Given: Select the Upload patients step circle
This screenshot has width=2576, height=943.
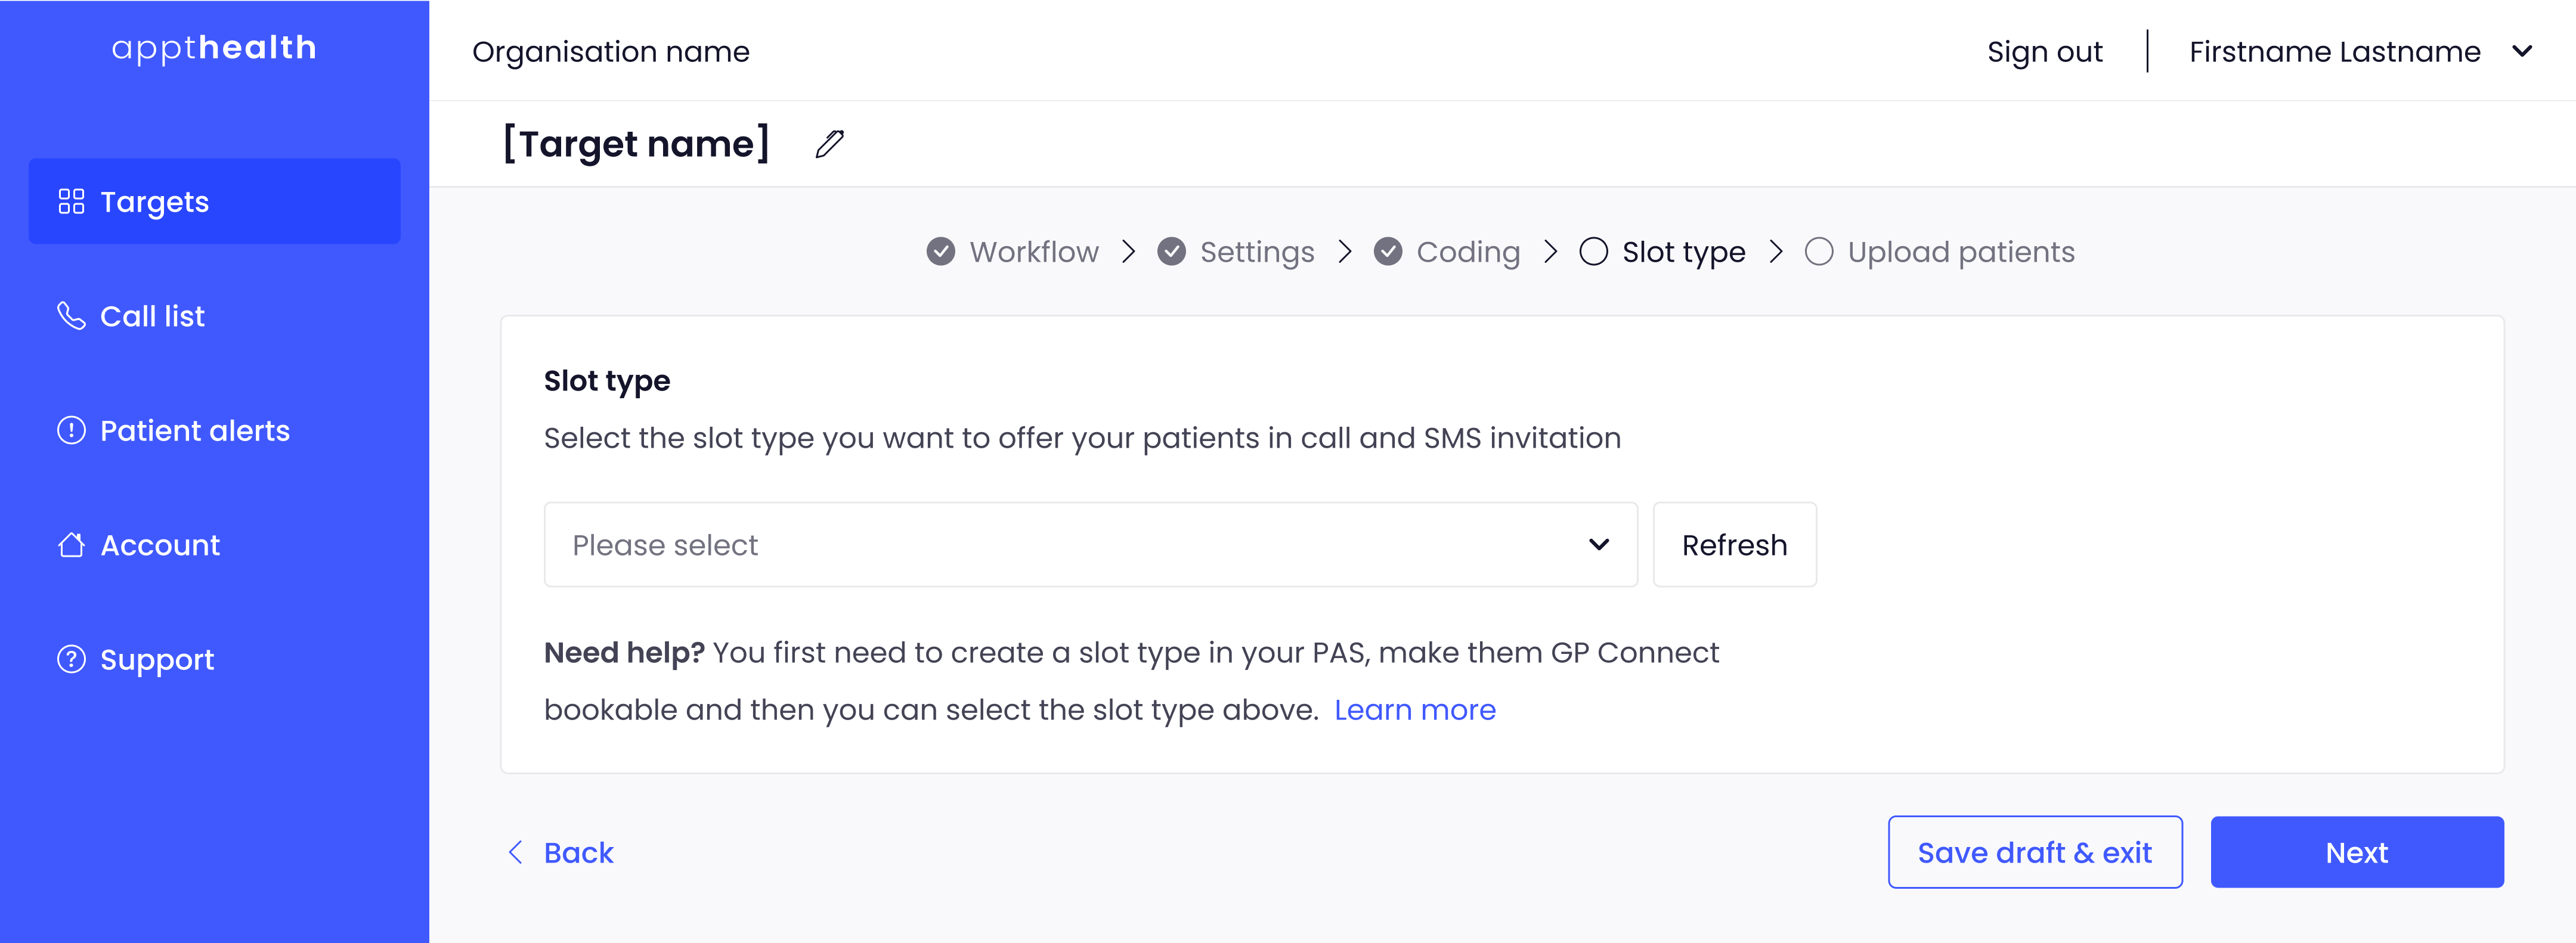Looking at the screenshot, I should [1818, 252].
